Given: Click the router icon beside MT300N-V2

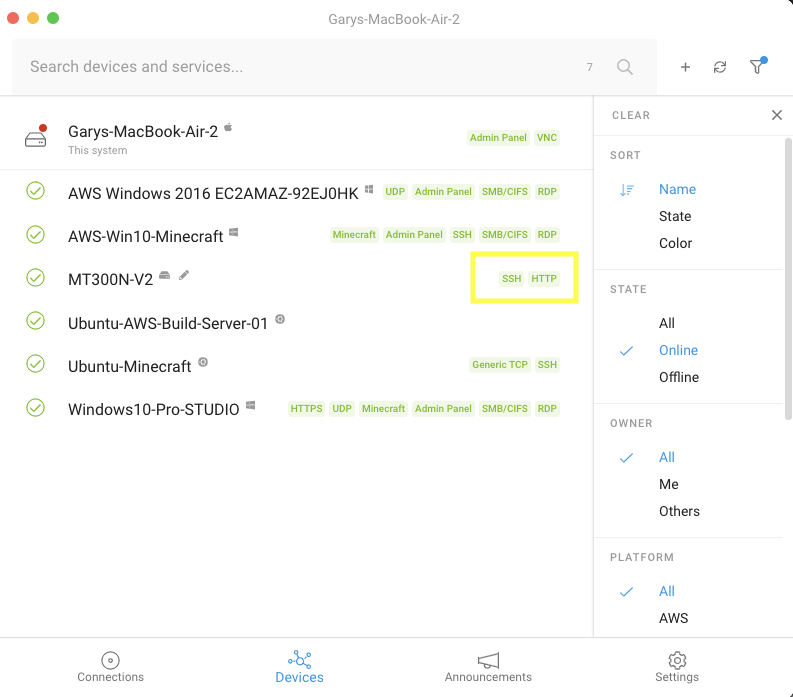Looking at the screenshot, I should pos(165,275).
